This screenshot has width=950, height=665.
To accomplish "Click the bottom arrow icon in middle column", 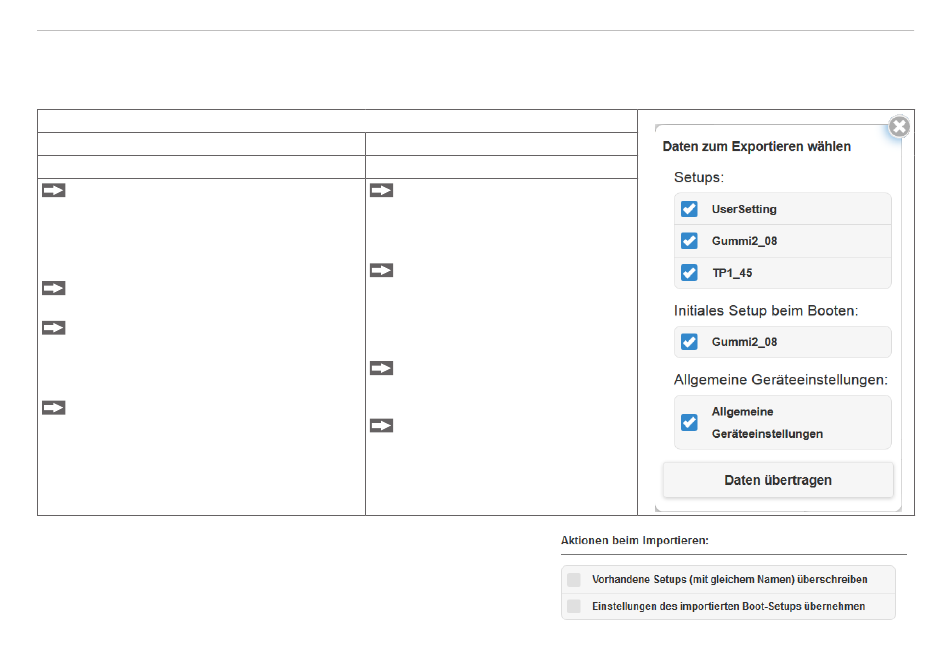I will [382, 426].
